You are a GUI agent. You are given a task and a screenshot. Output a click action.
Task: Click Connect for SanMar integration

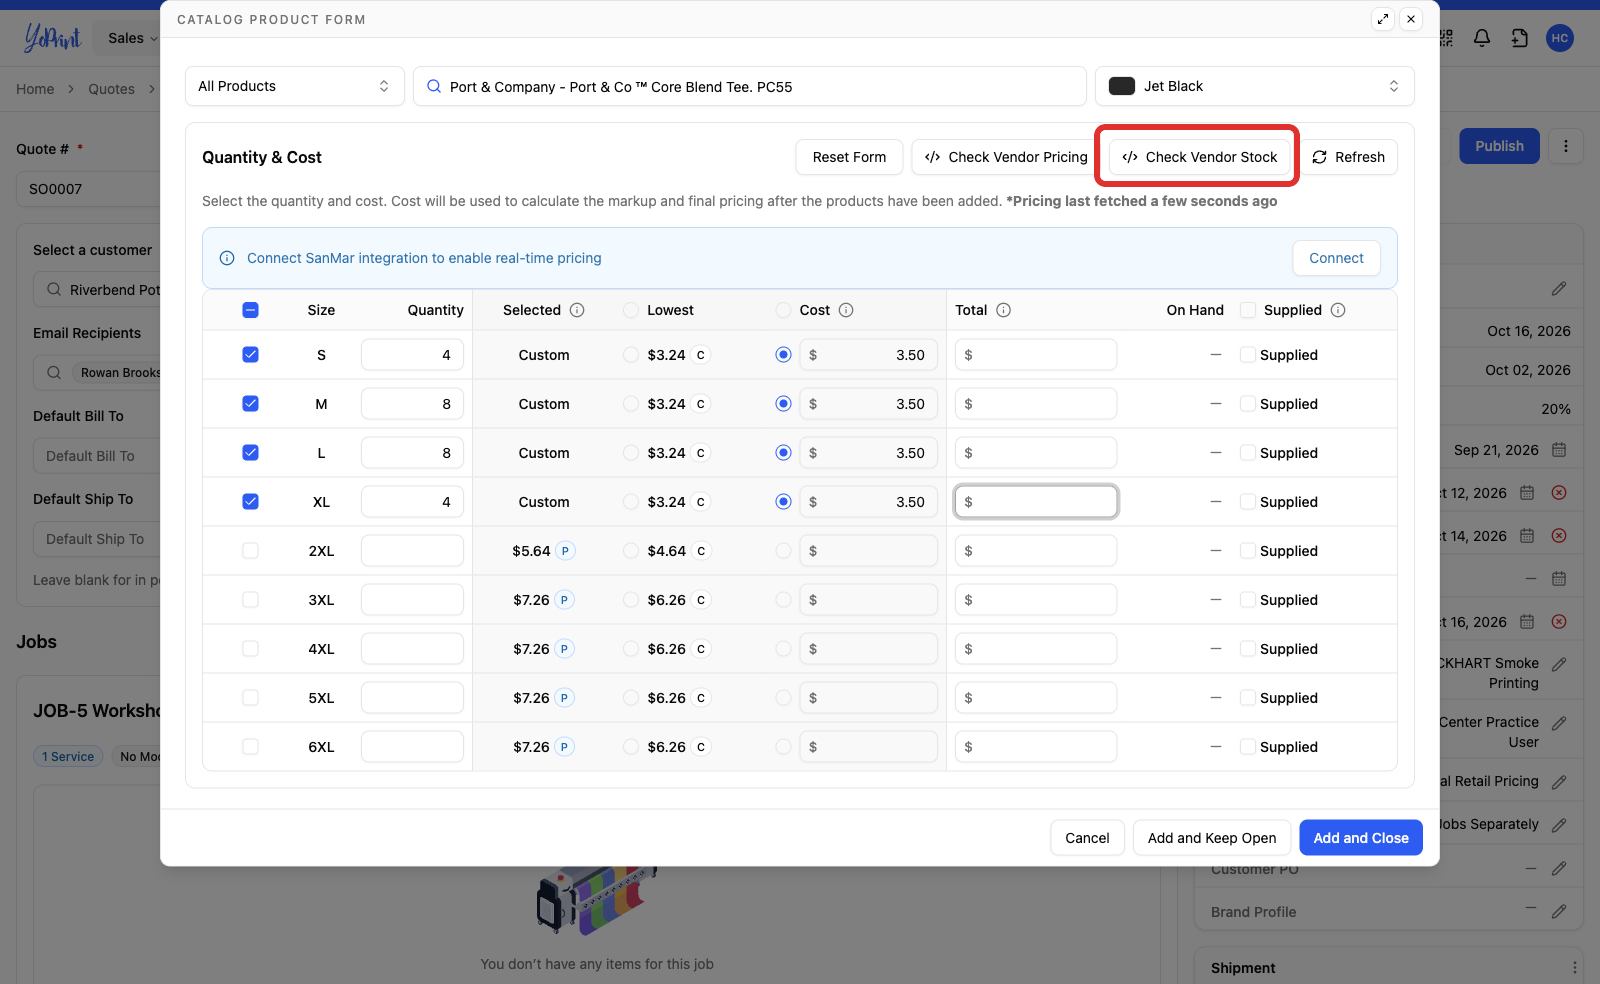tap(1336, 258)
